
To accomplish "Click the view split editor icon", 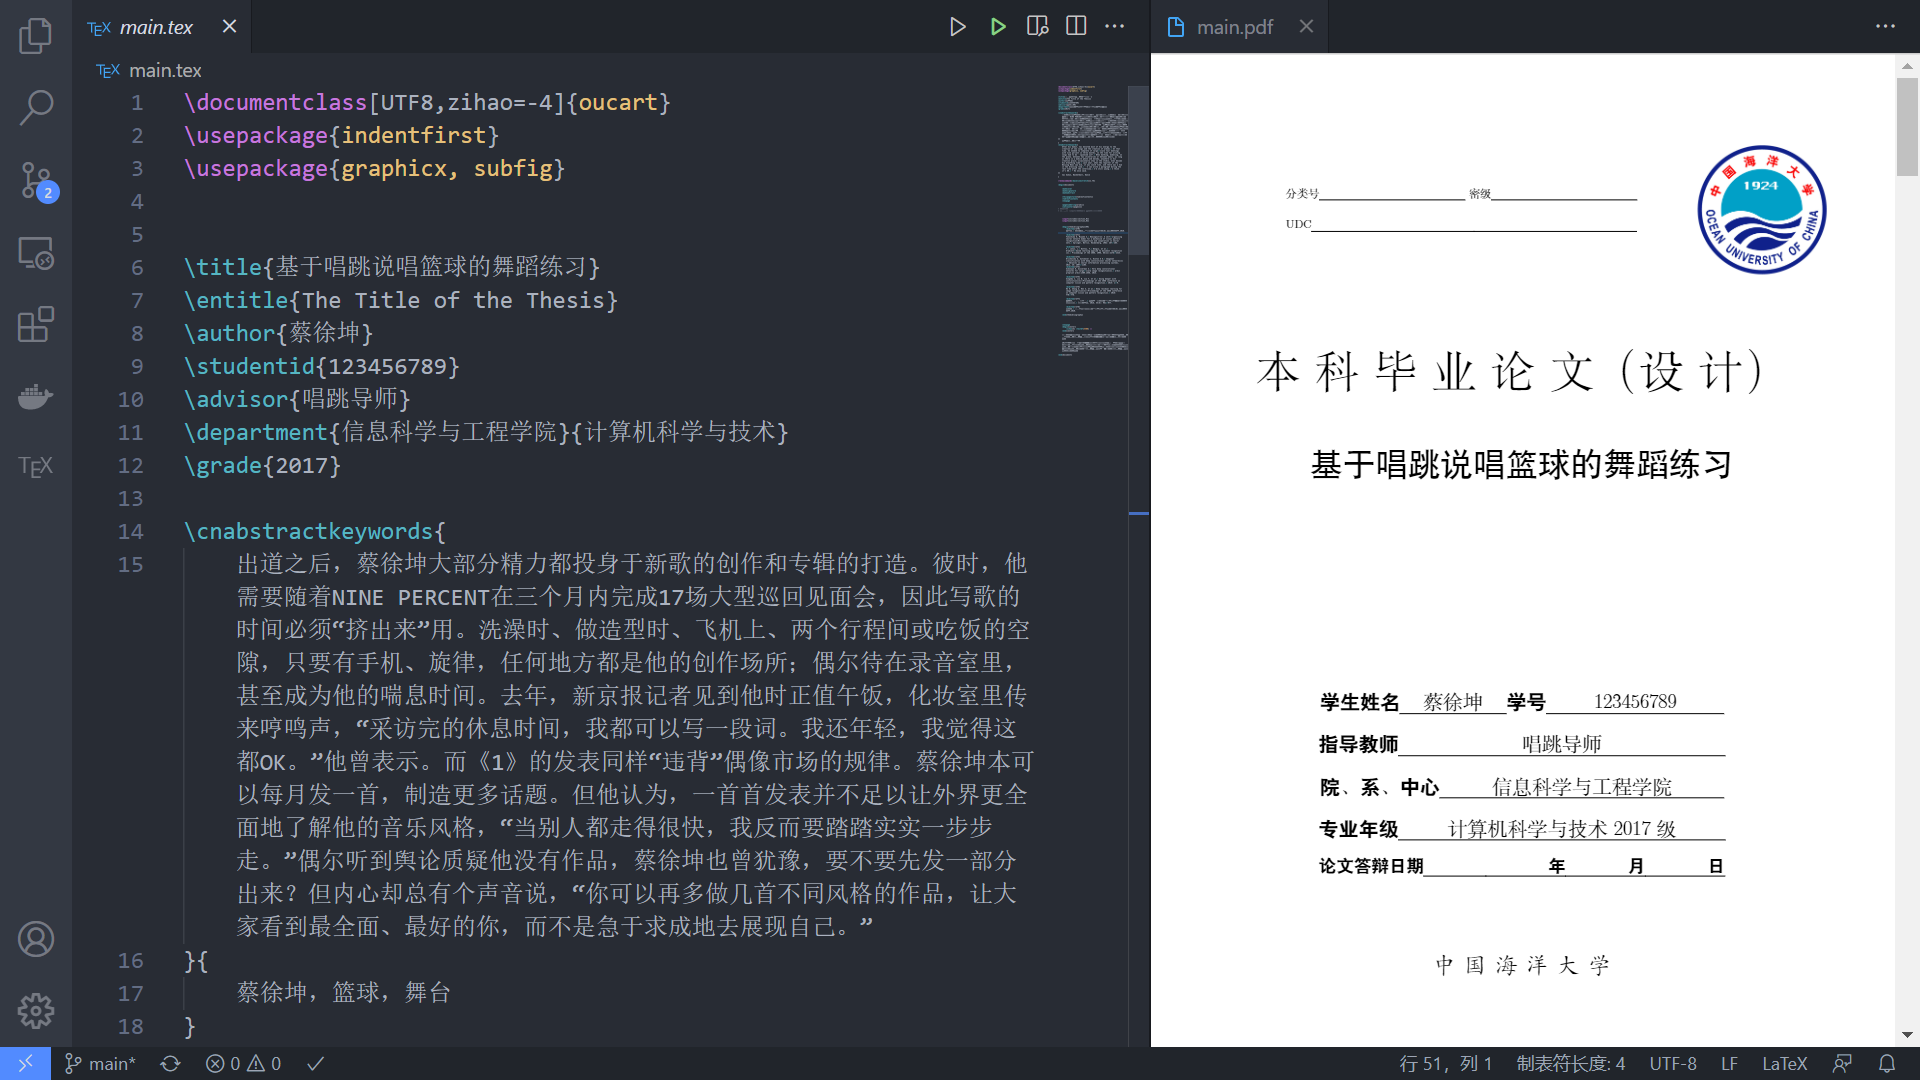I will (x=1077, y=25).
